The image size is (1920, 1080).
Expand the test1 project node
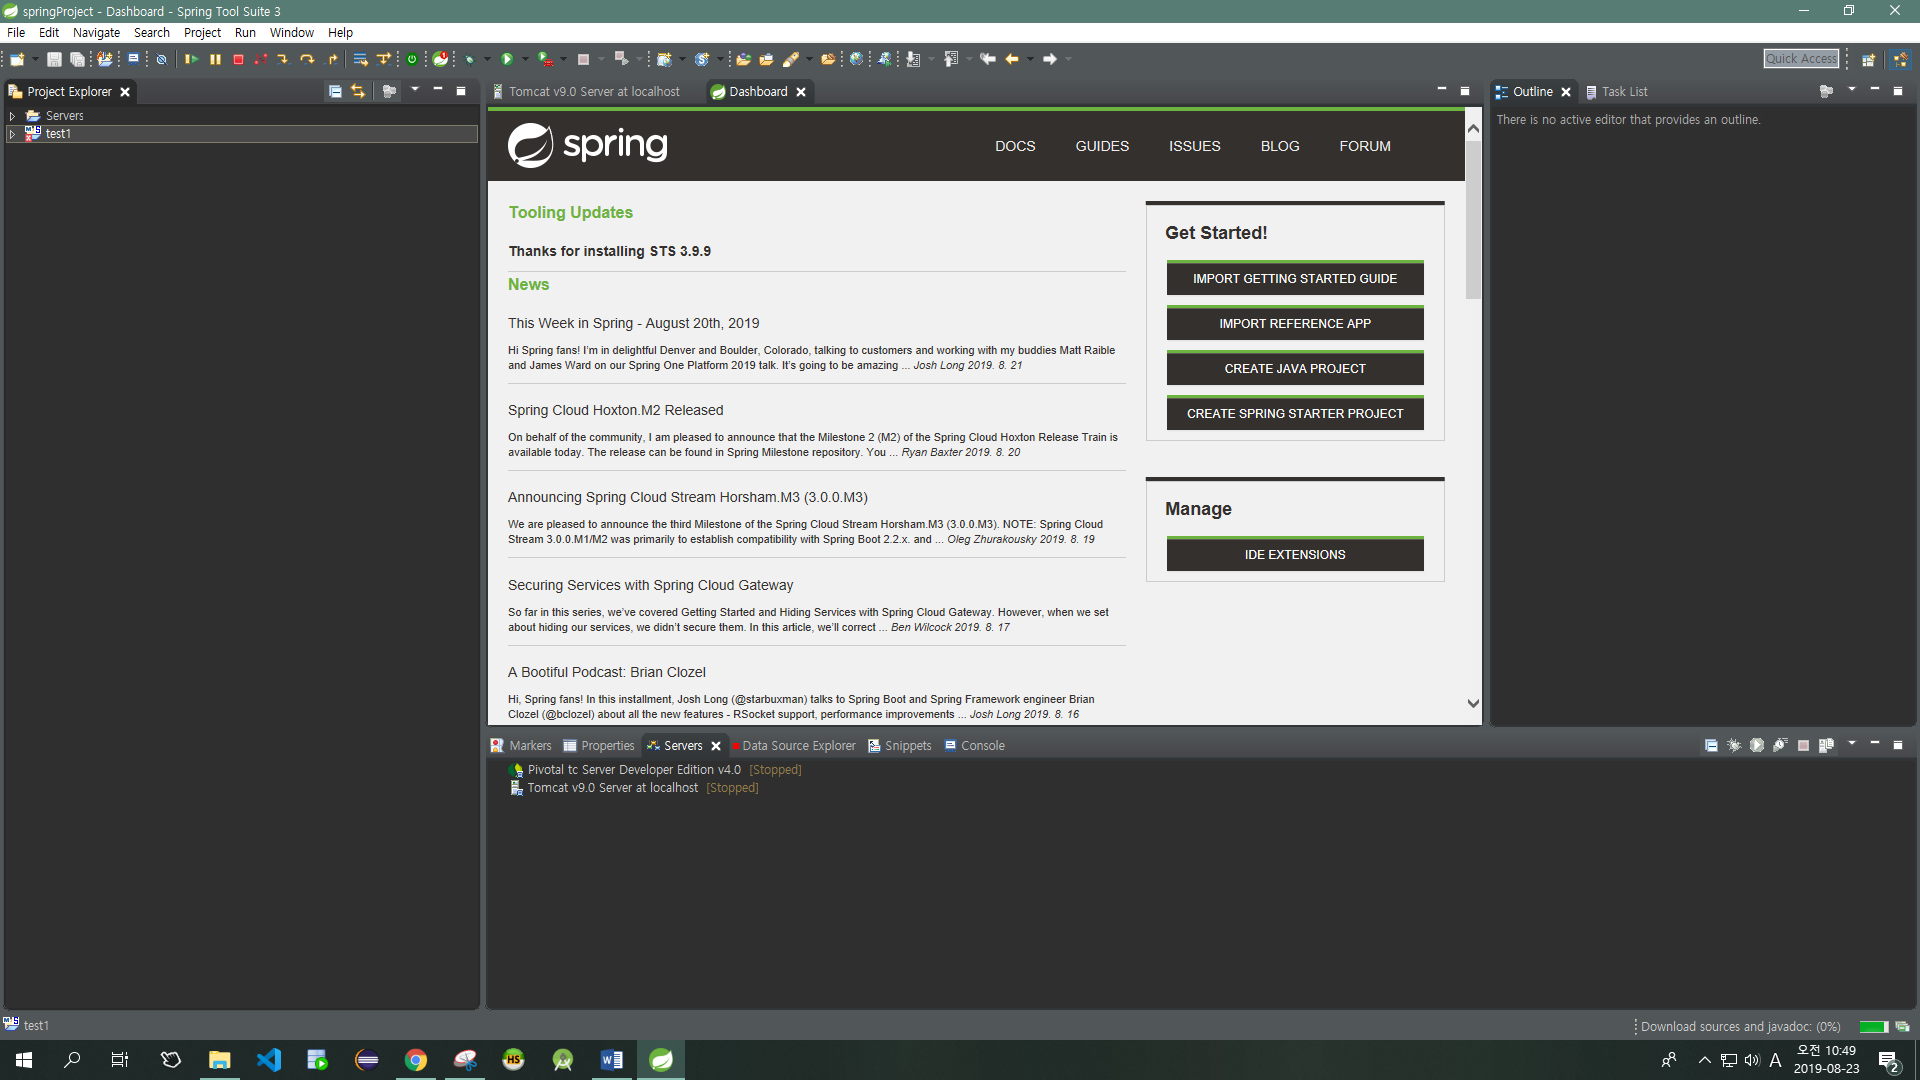point(12,134)
